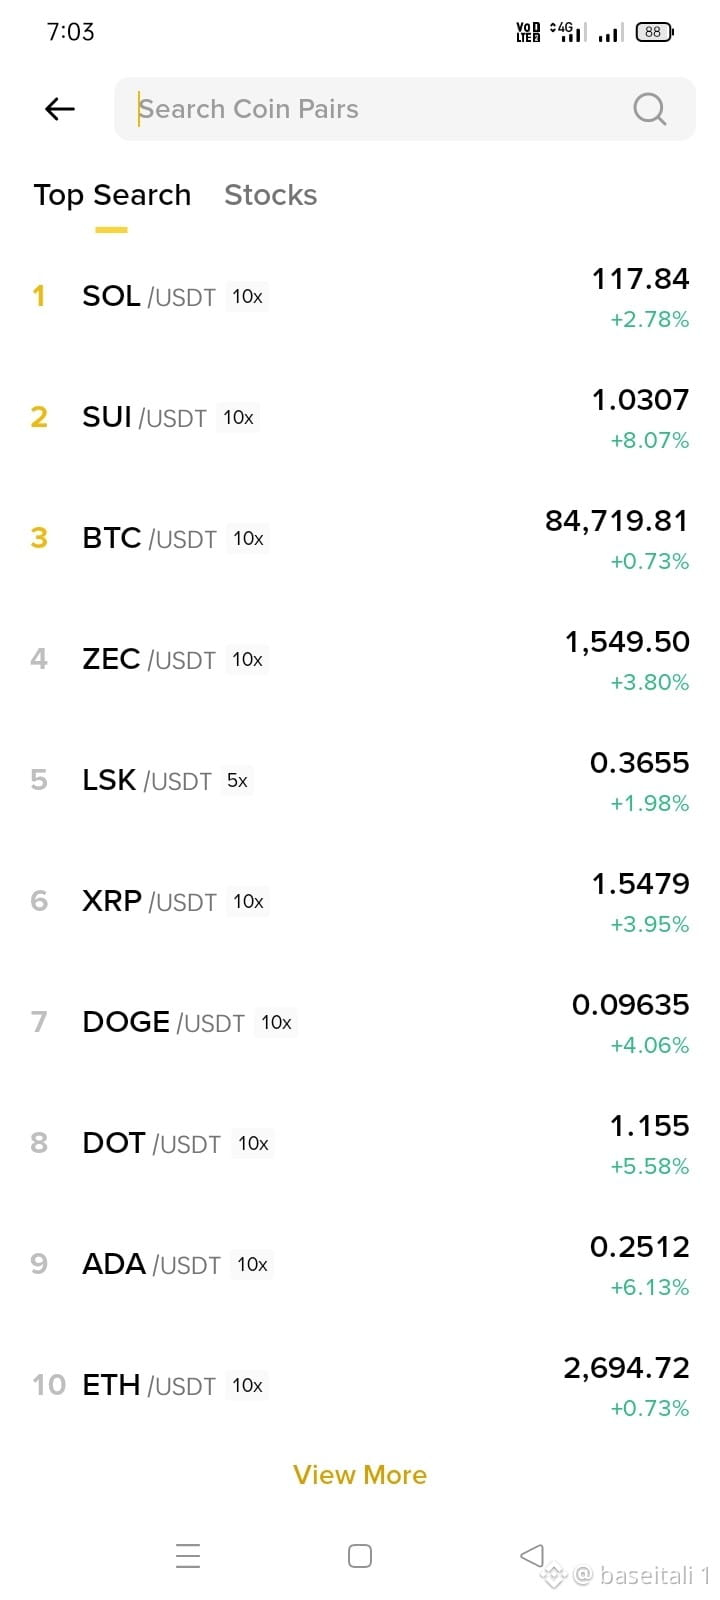The height and width of the screenshot is (1600, 720).
Task: Choose the LSK/USDT 5x pair
Action: (360, 782)
